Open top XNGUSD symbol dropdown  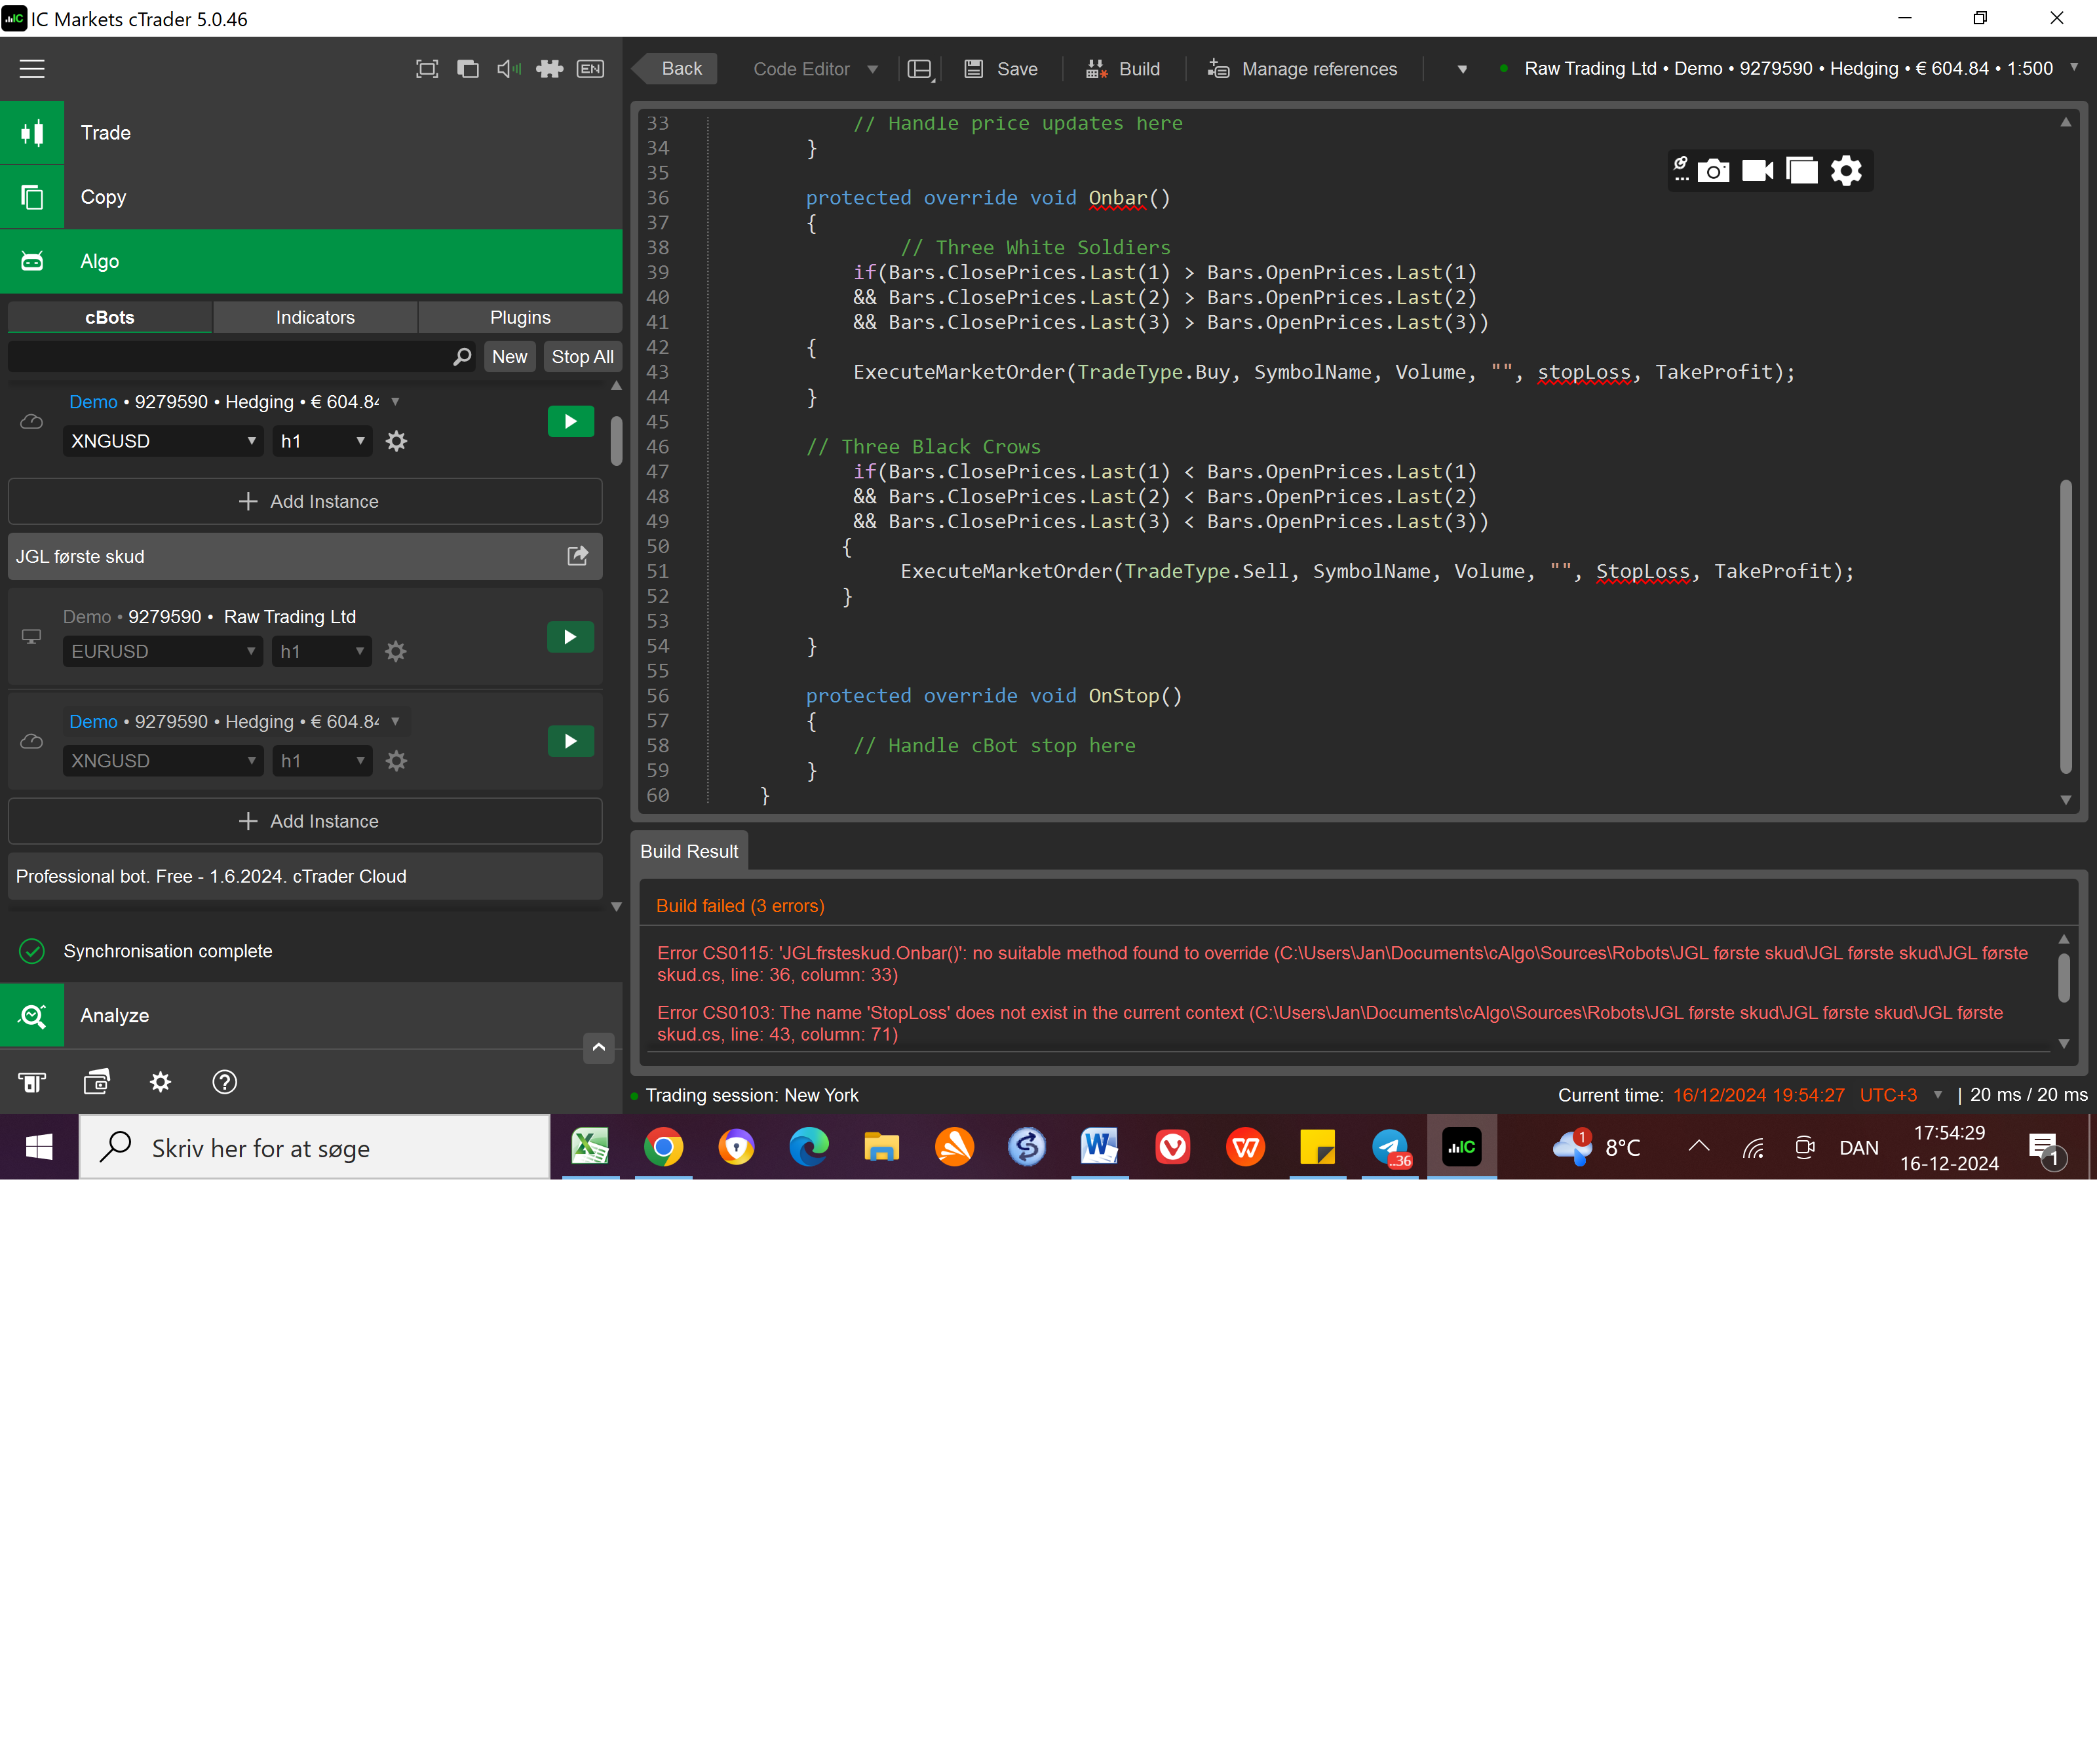coord(163,441)
